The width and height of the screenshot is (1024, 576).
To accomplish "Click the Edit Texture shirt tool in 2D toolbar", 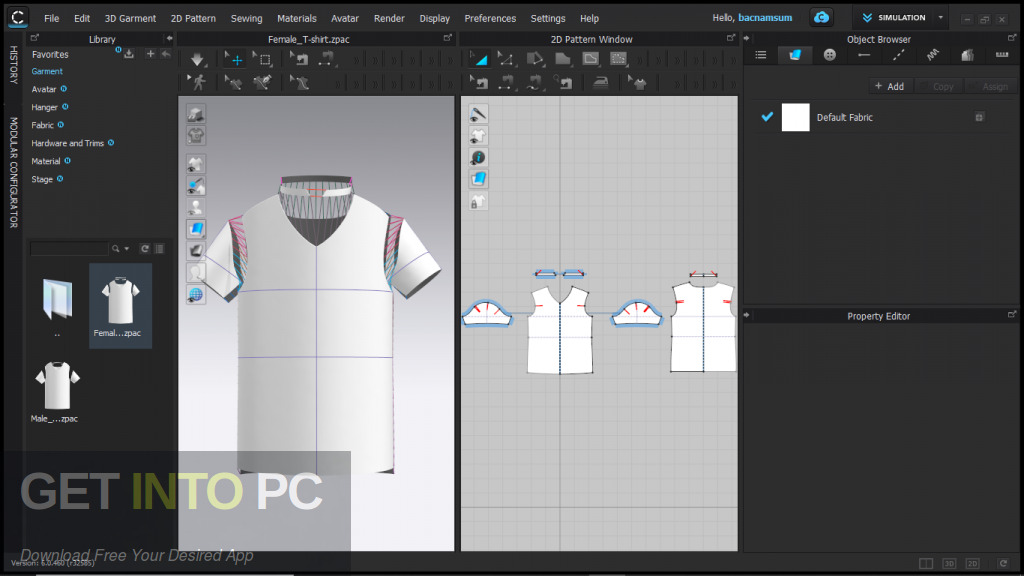I will coord(637,82).
